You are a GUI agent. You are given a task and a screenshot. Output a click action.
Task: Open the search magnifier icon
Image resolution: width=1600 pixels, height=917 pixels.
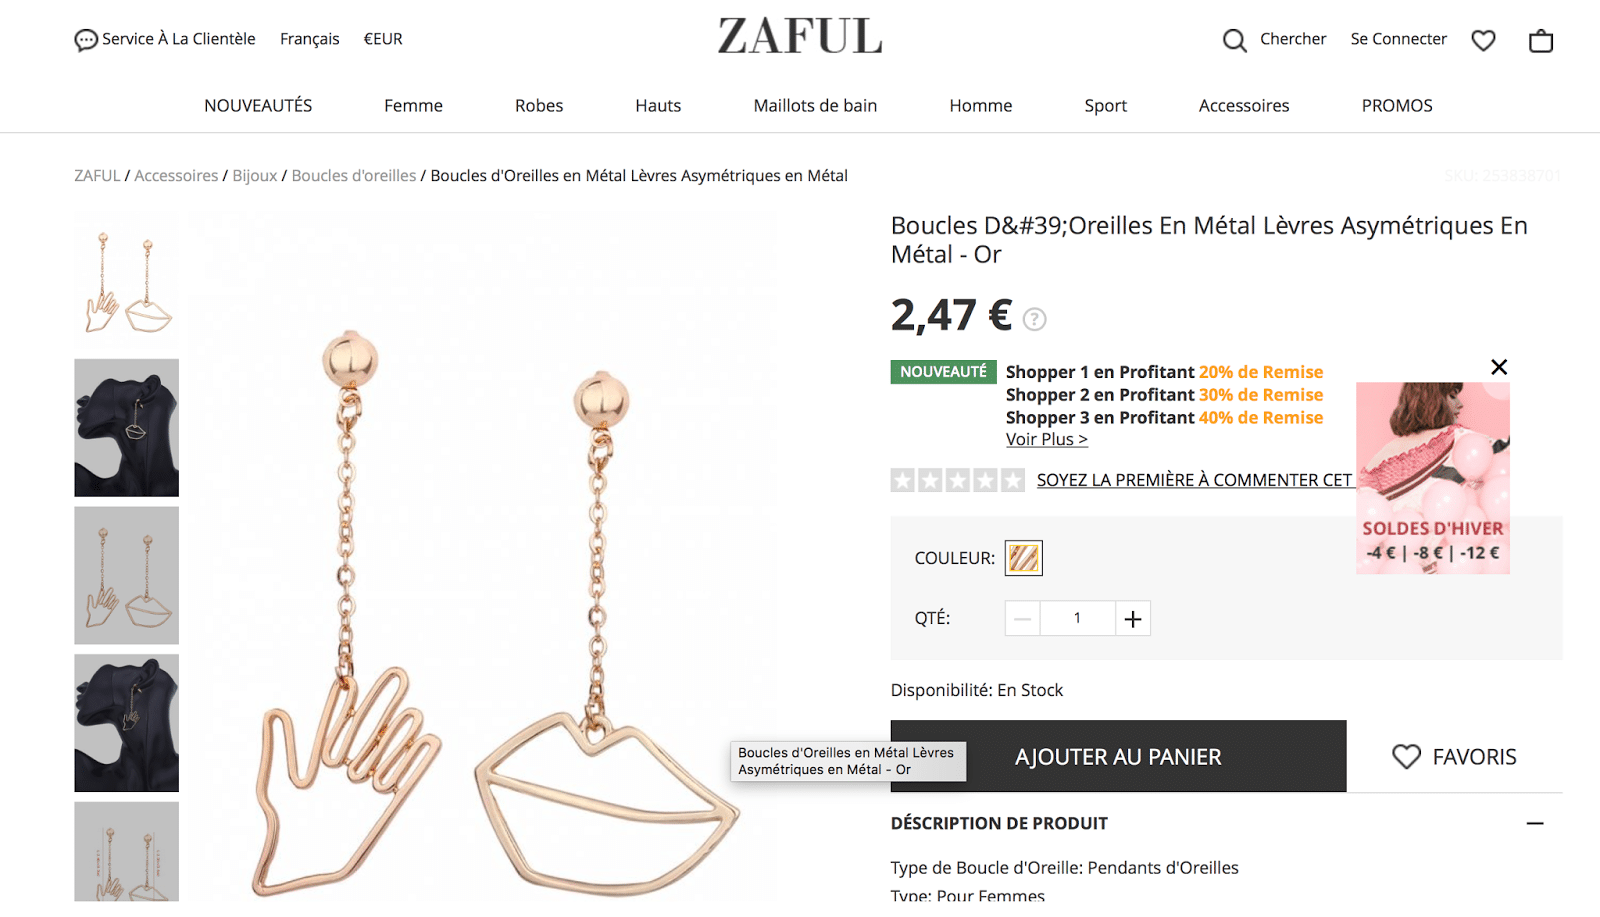[1235, 40]
